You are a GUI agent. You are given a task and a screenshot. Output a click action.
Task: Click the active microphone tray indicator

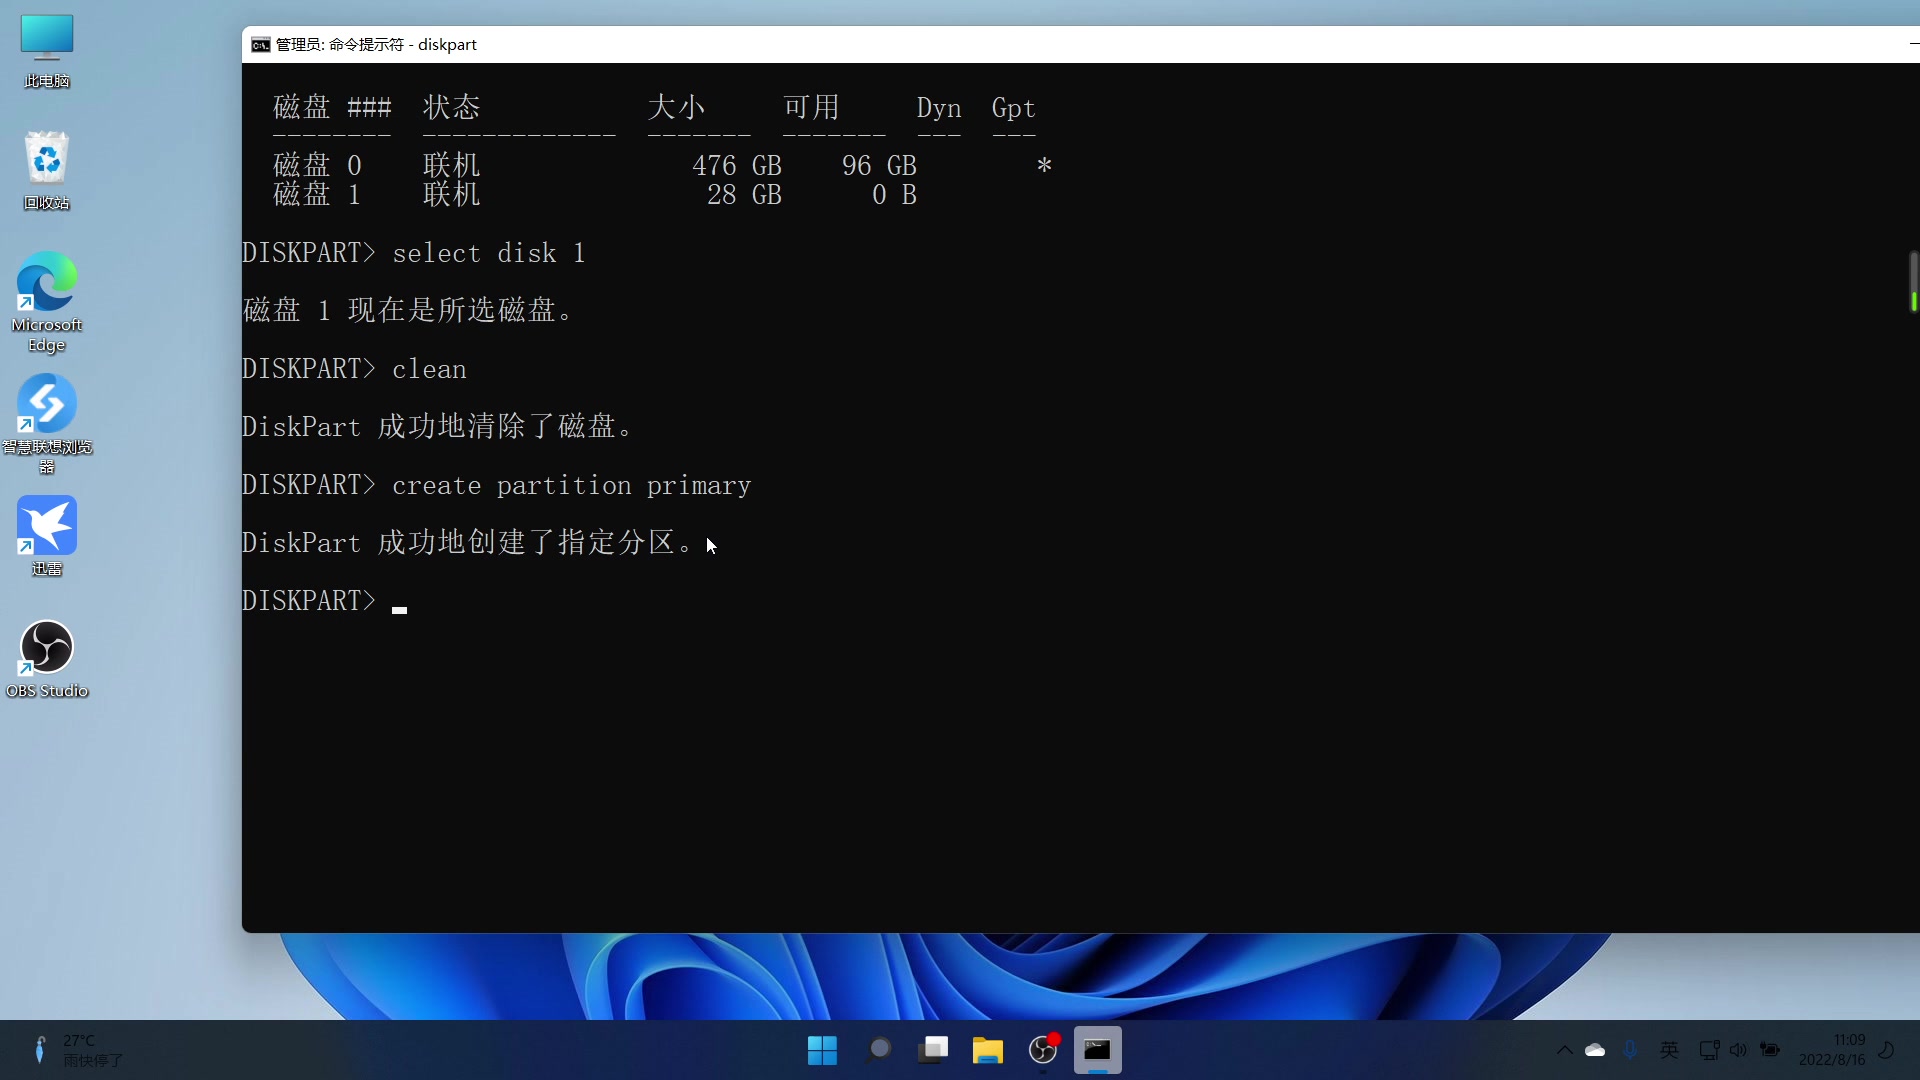[1631, 1050]
